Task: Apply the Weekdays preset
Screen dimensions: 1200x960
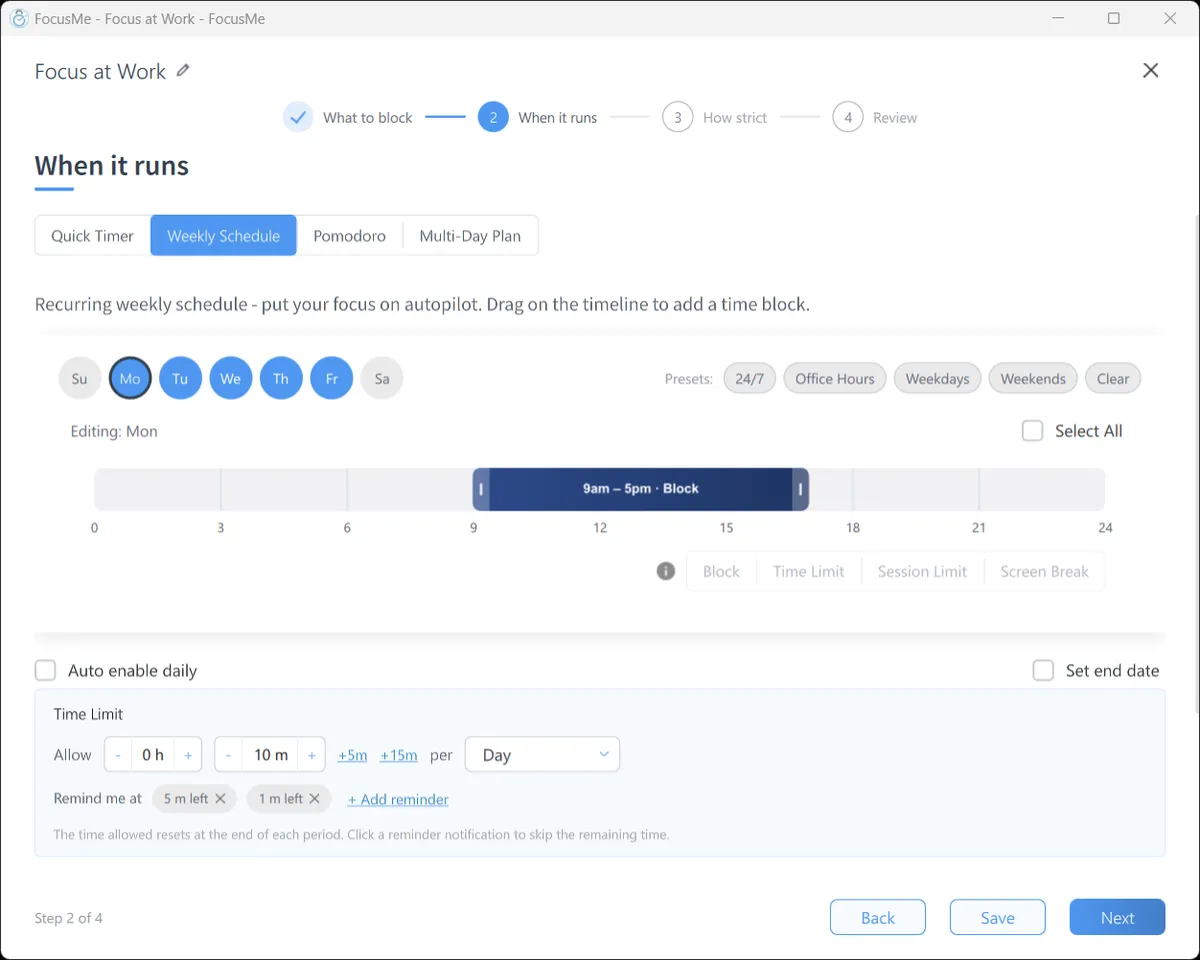Action: [937, 379]
